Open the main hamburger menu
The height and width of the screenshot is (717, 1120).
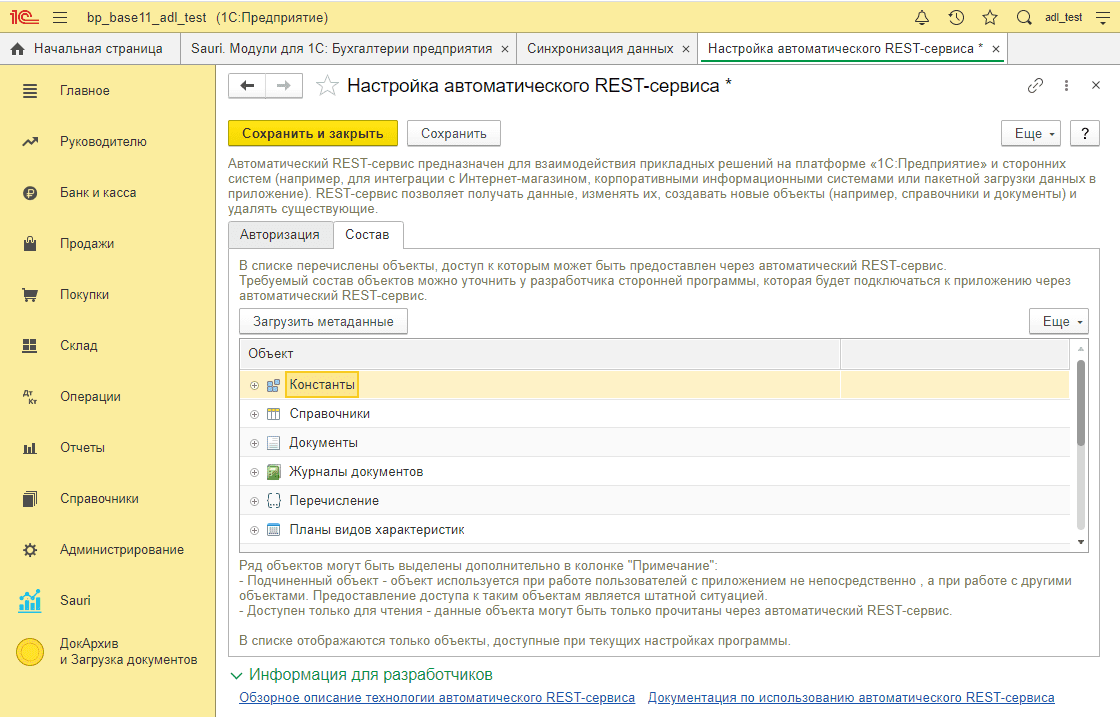[60, 18]
